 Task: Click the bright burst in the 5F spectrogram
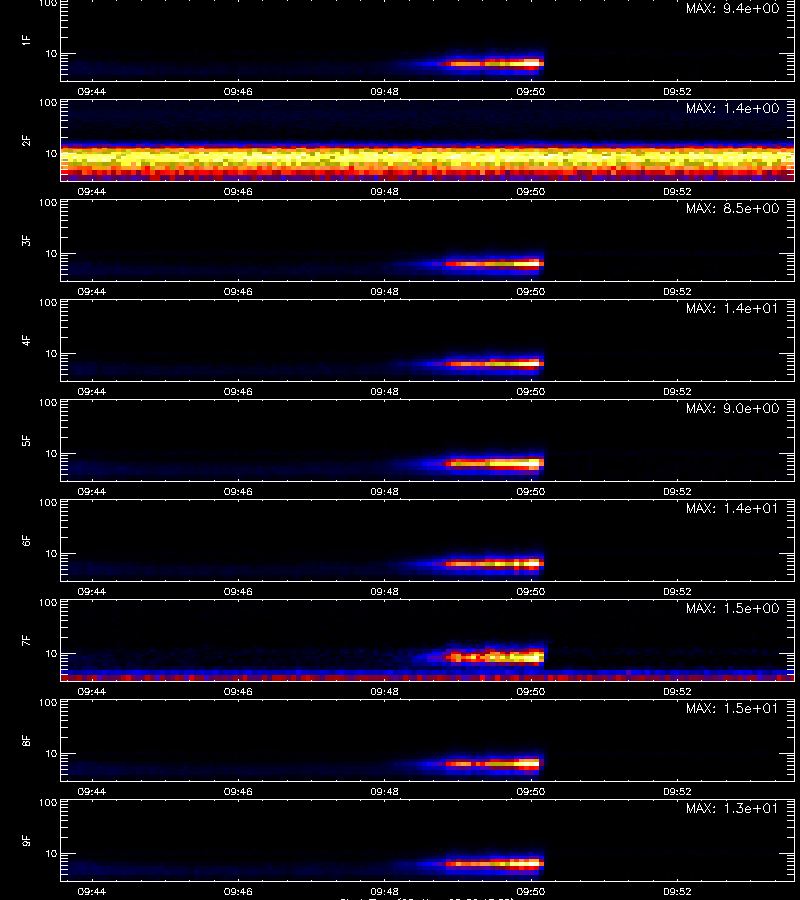pyautogui.click(x=495, y=463)
